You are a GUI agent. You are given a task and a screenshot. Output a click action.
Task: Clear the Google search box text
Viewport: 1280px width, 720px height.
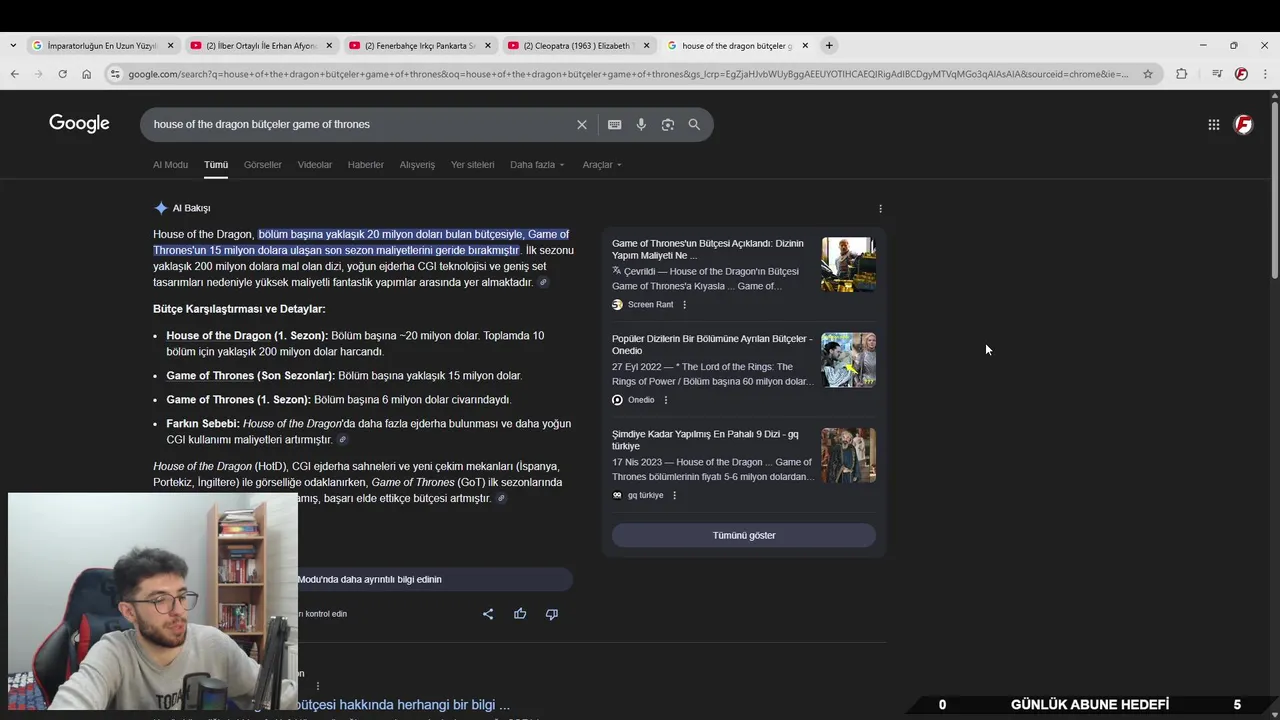[581, 125]
